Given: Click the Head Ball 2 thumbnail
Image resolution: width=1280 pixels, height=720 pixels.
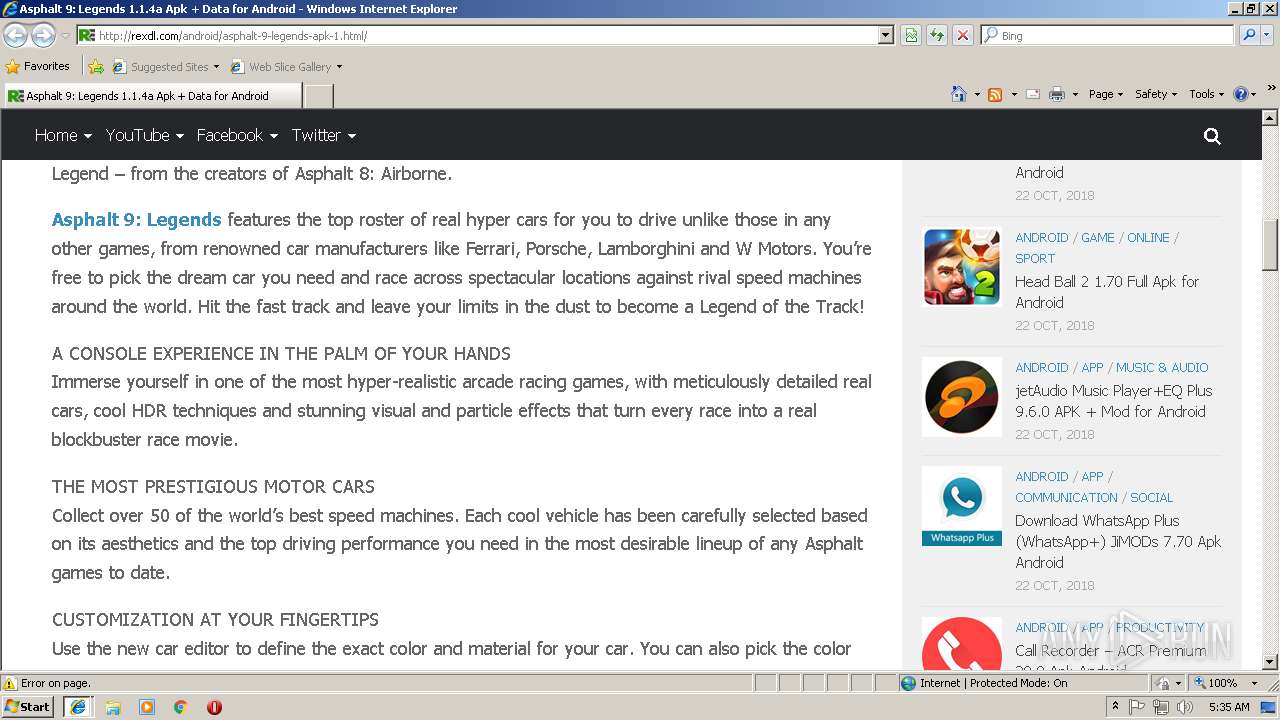Looking at the screenshot, I should 961,267.
